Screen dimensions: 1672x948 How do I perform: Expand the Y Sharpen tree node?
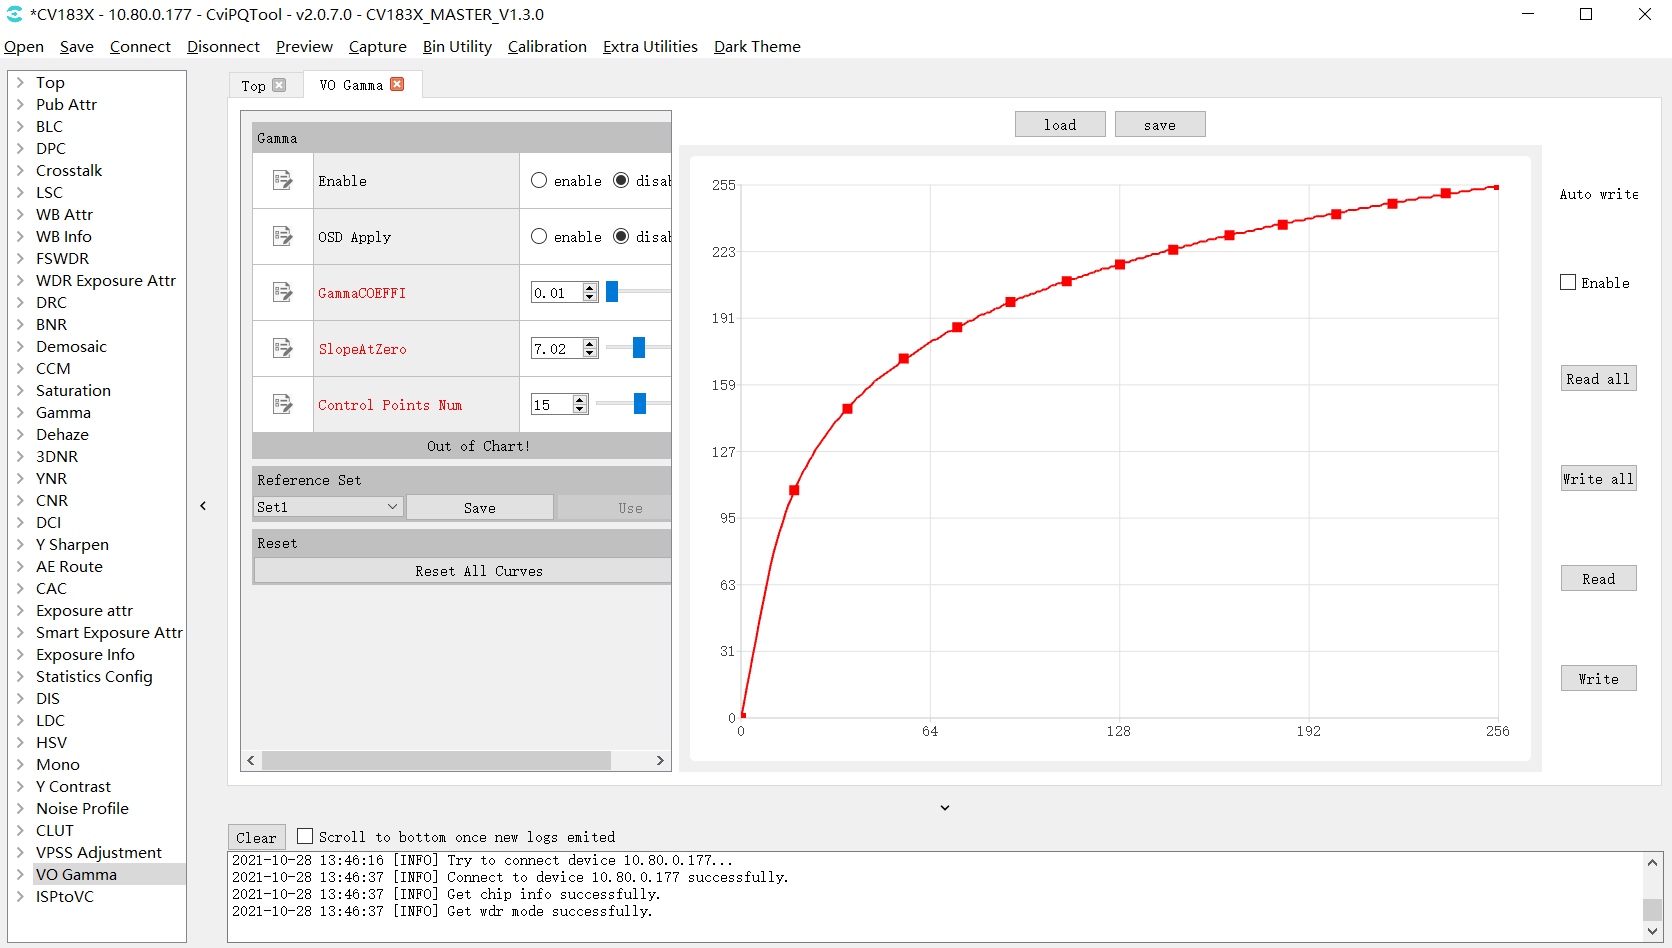[x=20, y=544]
